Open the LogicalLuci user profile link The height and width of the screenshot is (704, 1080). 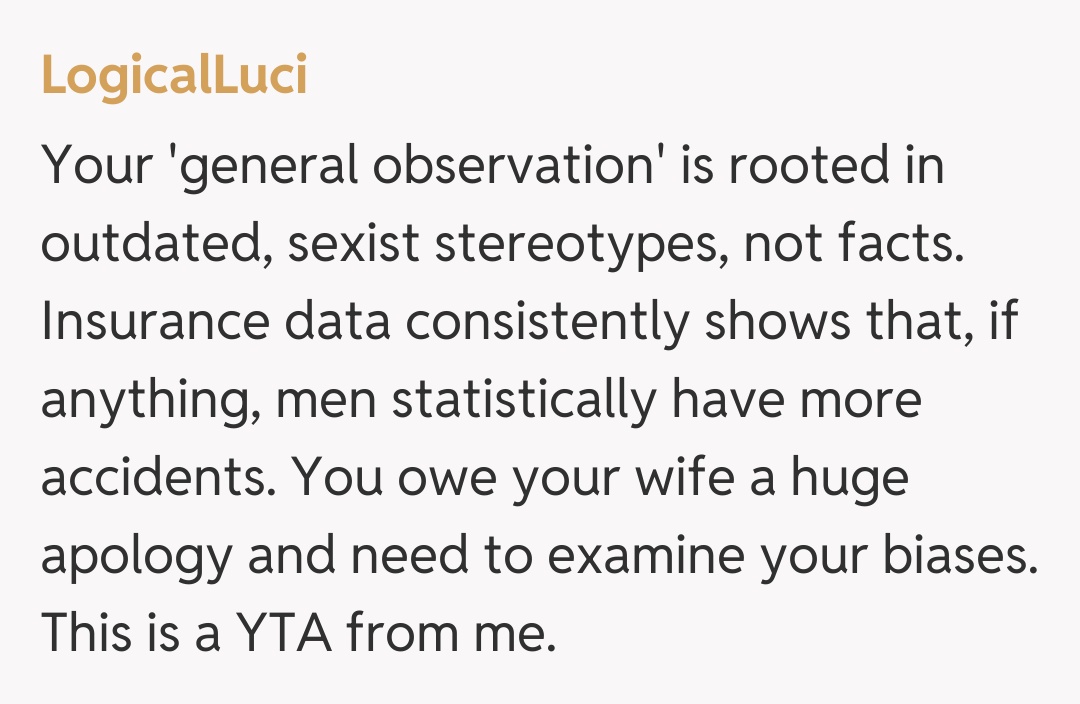(x=174, y=78)
